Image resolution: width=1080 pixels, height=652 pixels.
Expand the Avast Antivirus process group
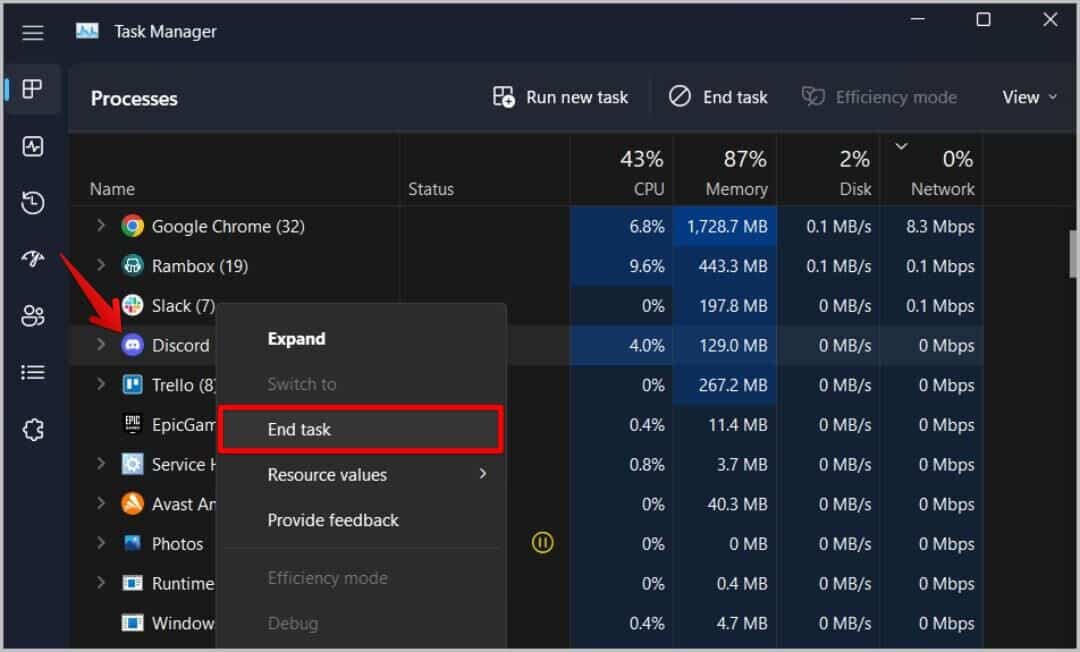click(101, 503)
